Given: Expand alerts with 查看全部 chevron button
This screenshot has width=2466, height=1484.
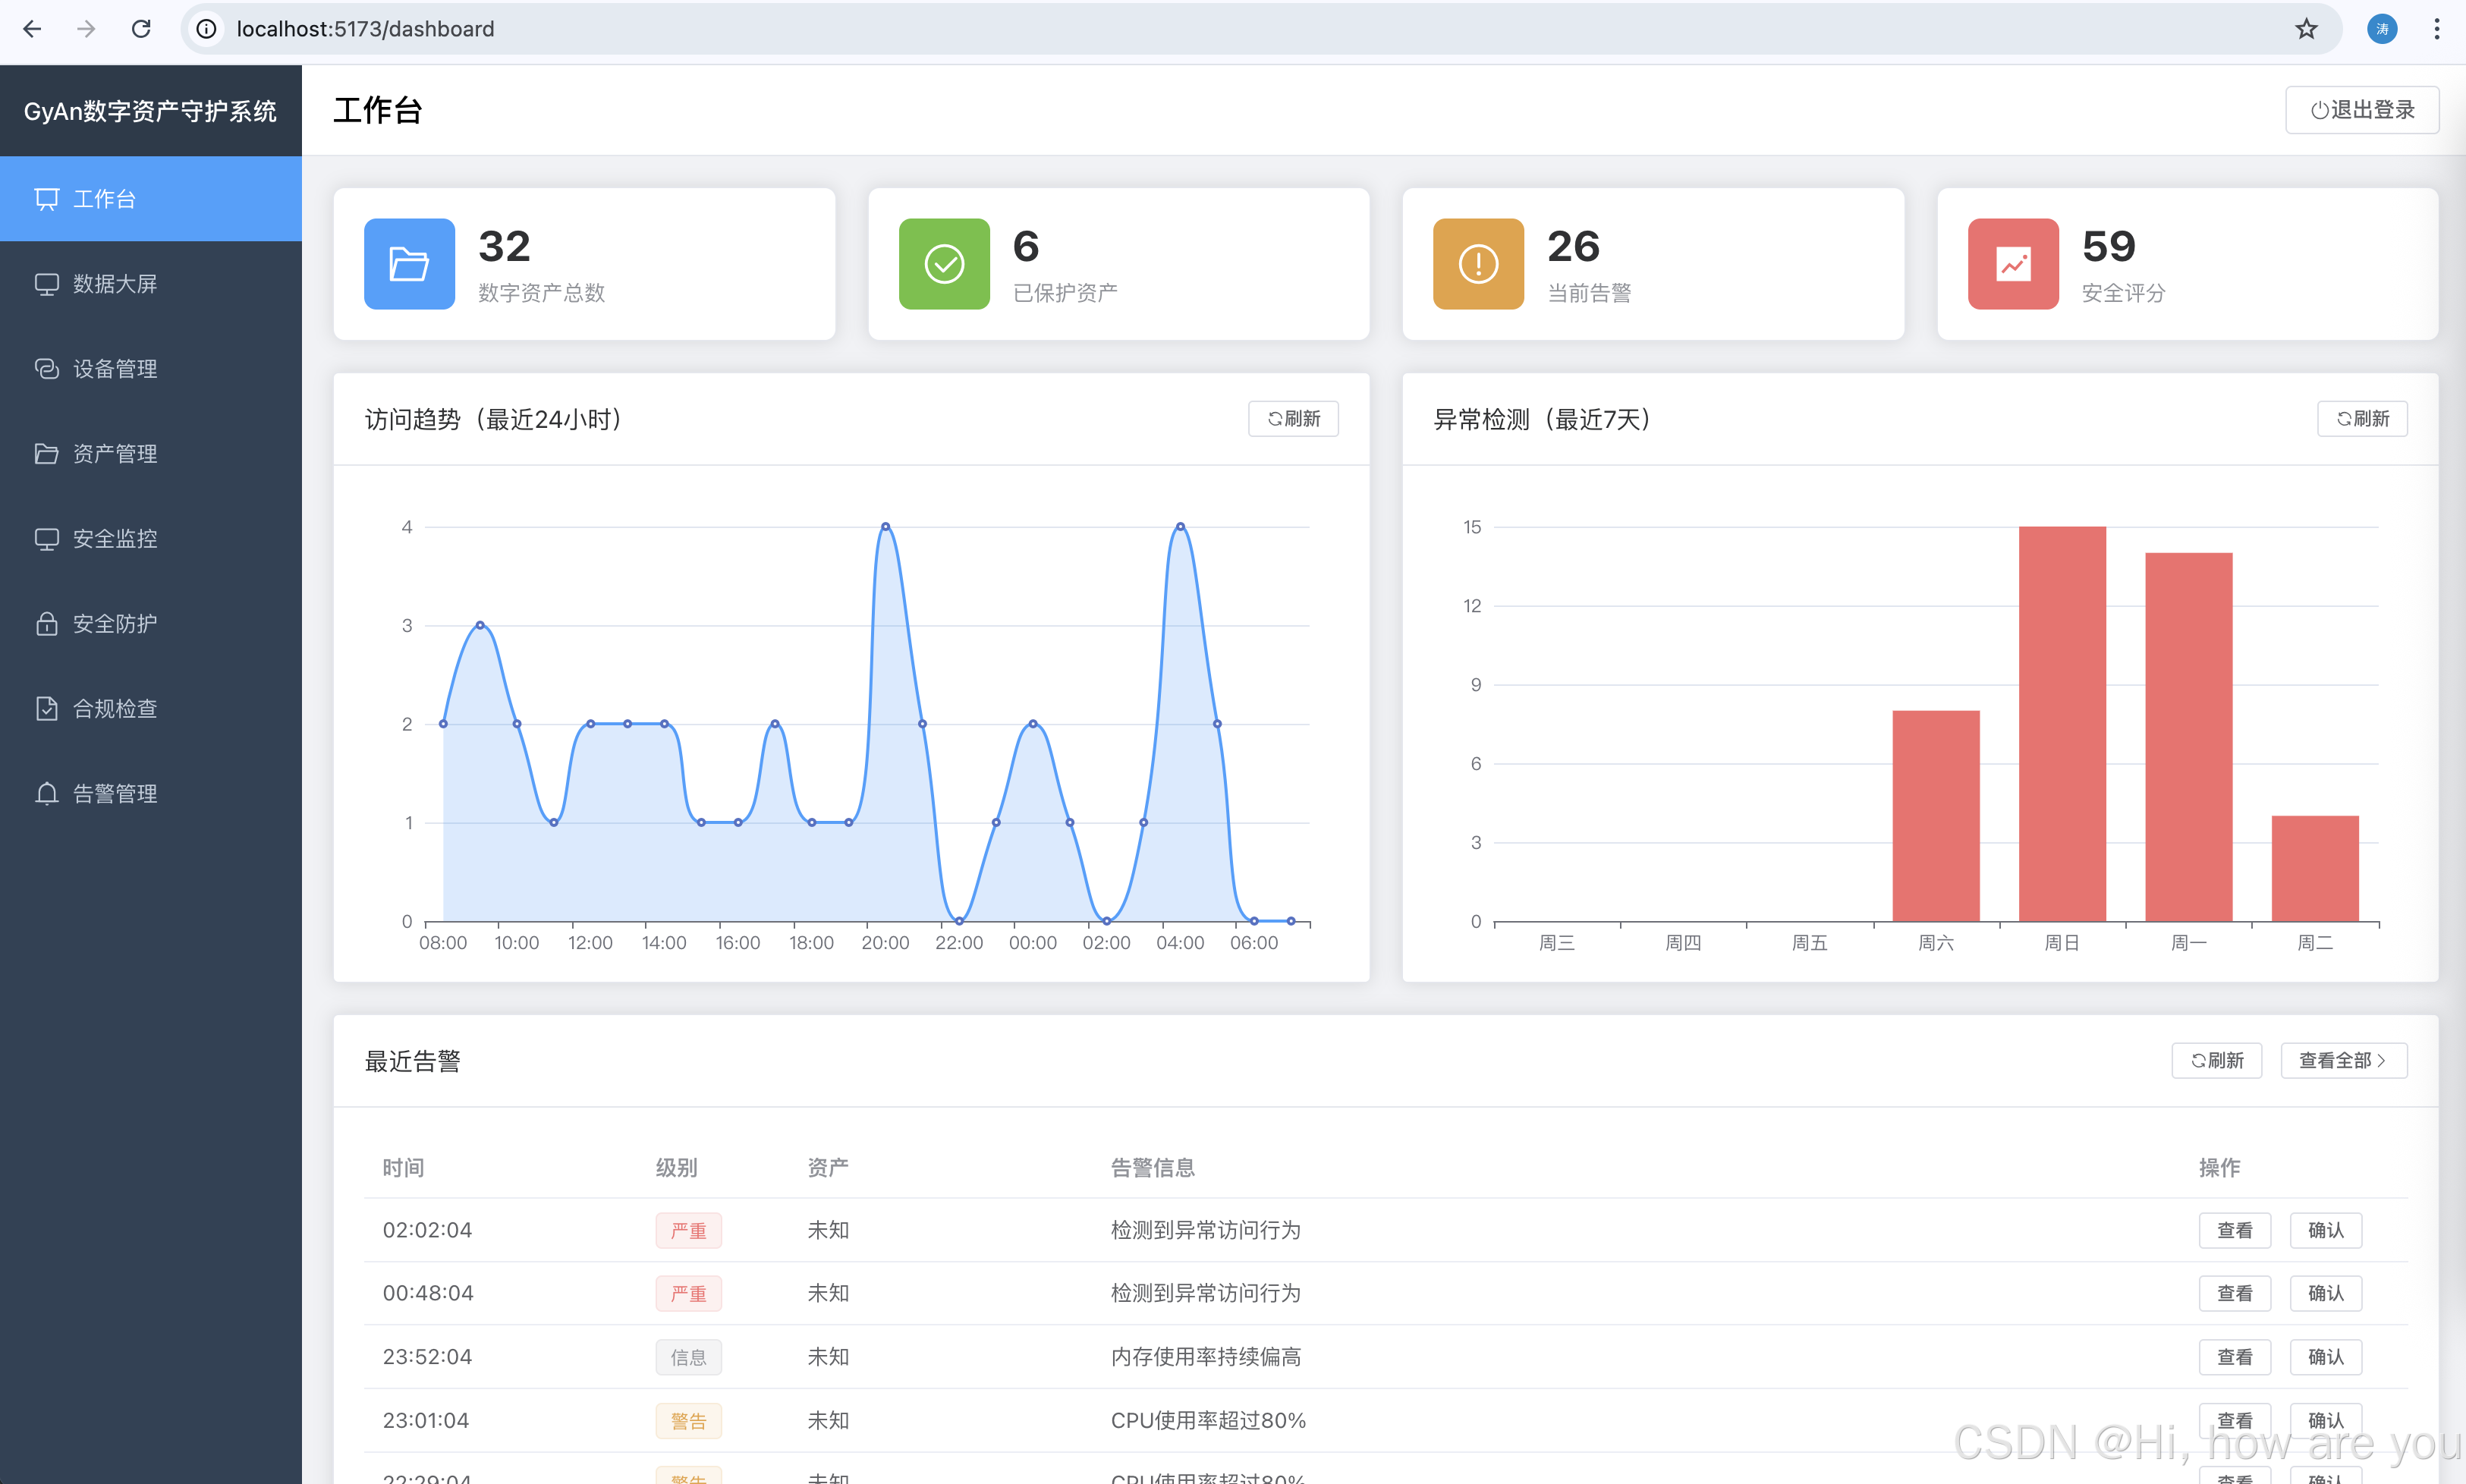Looking at the screenshot, I should point(2343,1061).
